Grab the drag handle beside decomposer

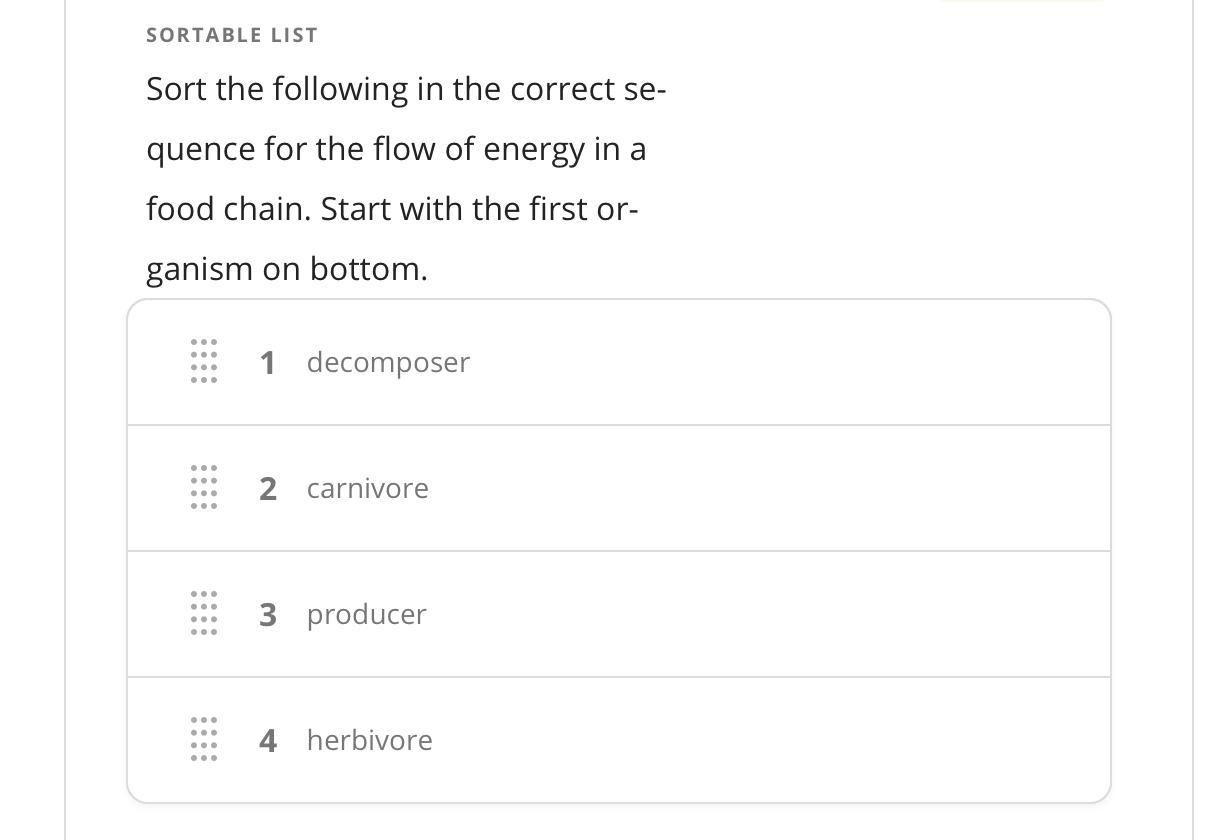click(x=203, y=361)
